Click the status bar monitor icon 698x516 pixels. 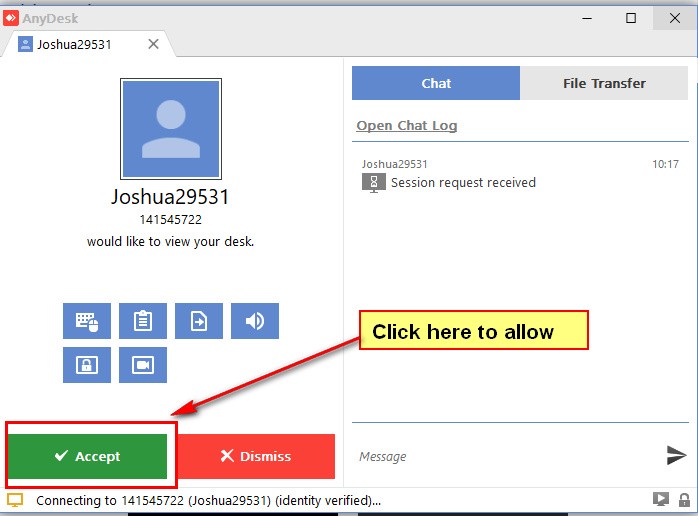pos(15,500)
